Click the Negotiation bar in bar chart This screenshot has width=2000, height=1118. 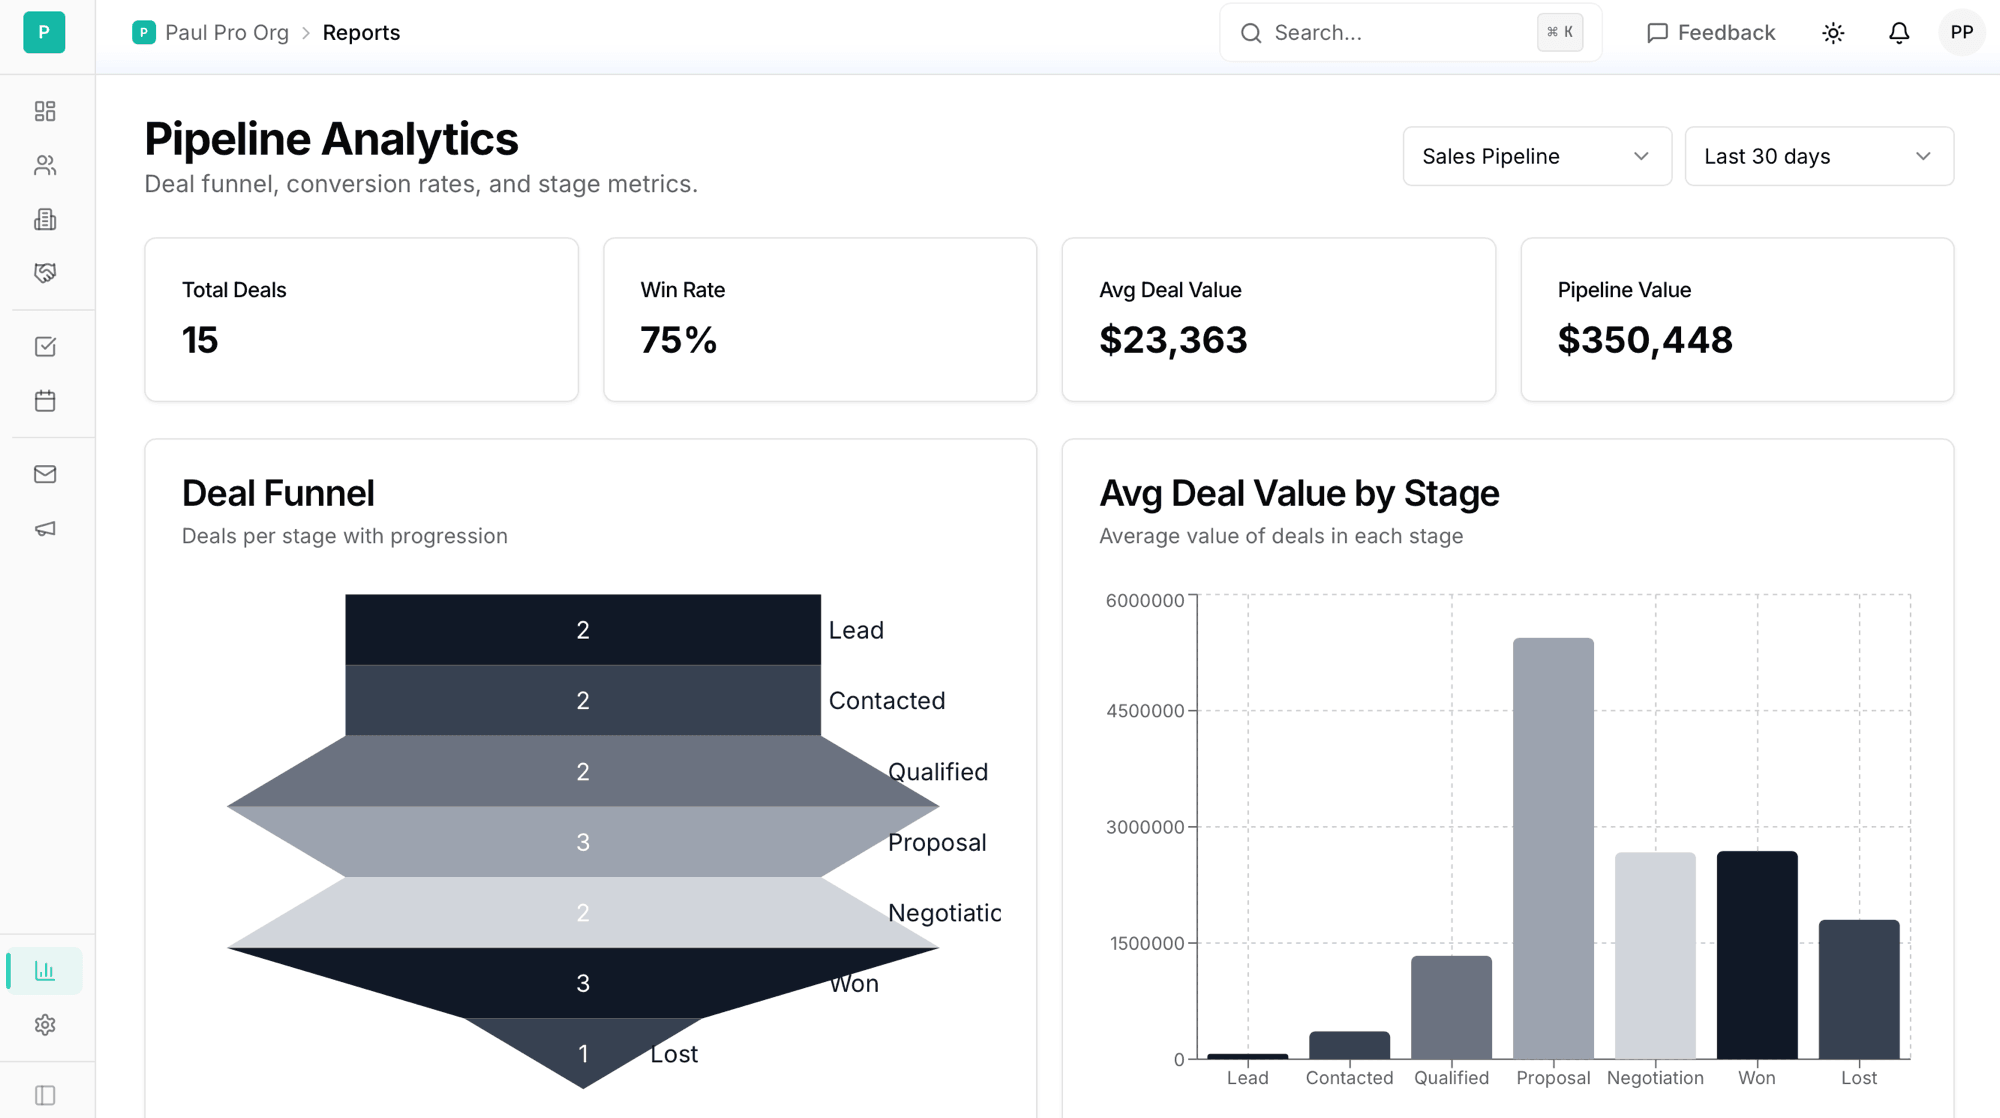(x=1655, y=955)
